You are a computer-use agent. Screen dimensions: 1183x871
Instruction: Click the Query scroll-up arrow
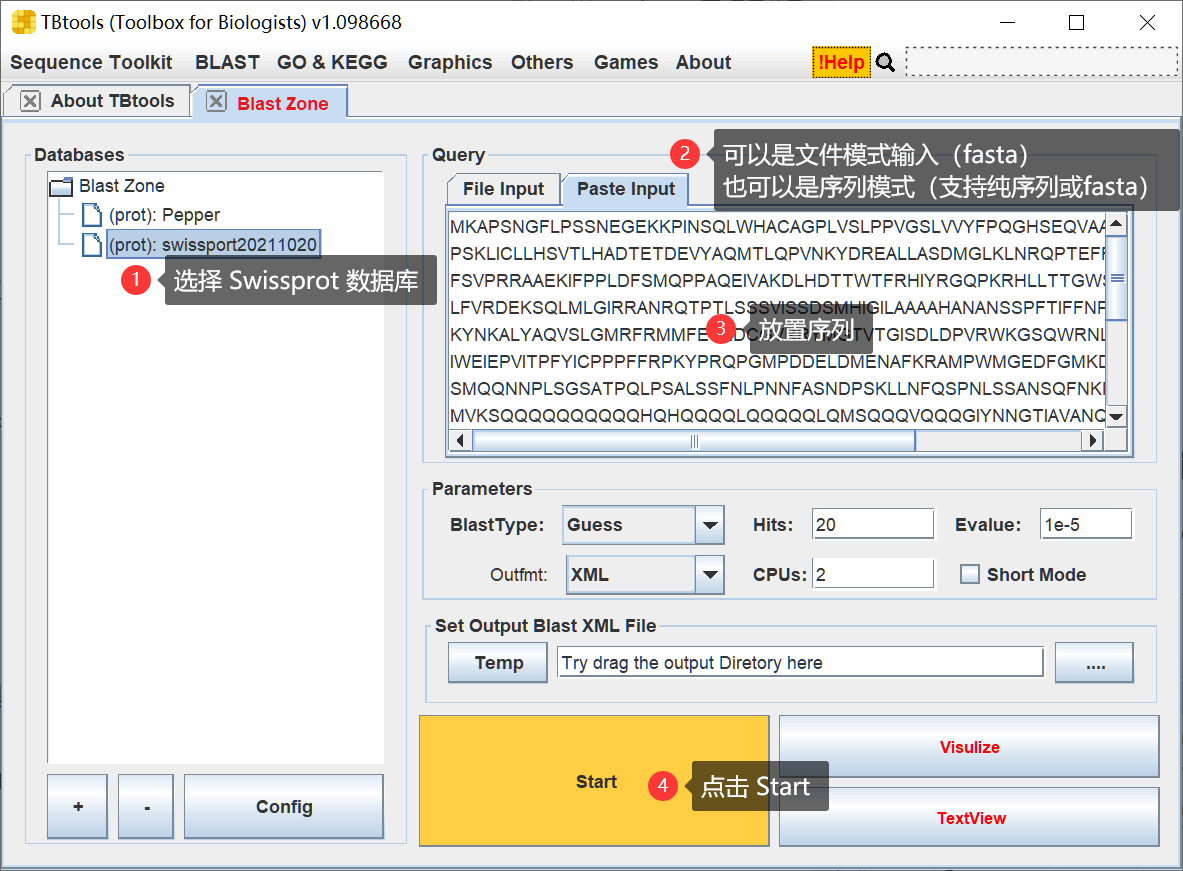pos(1117,223)
